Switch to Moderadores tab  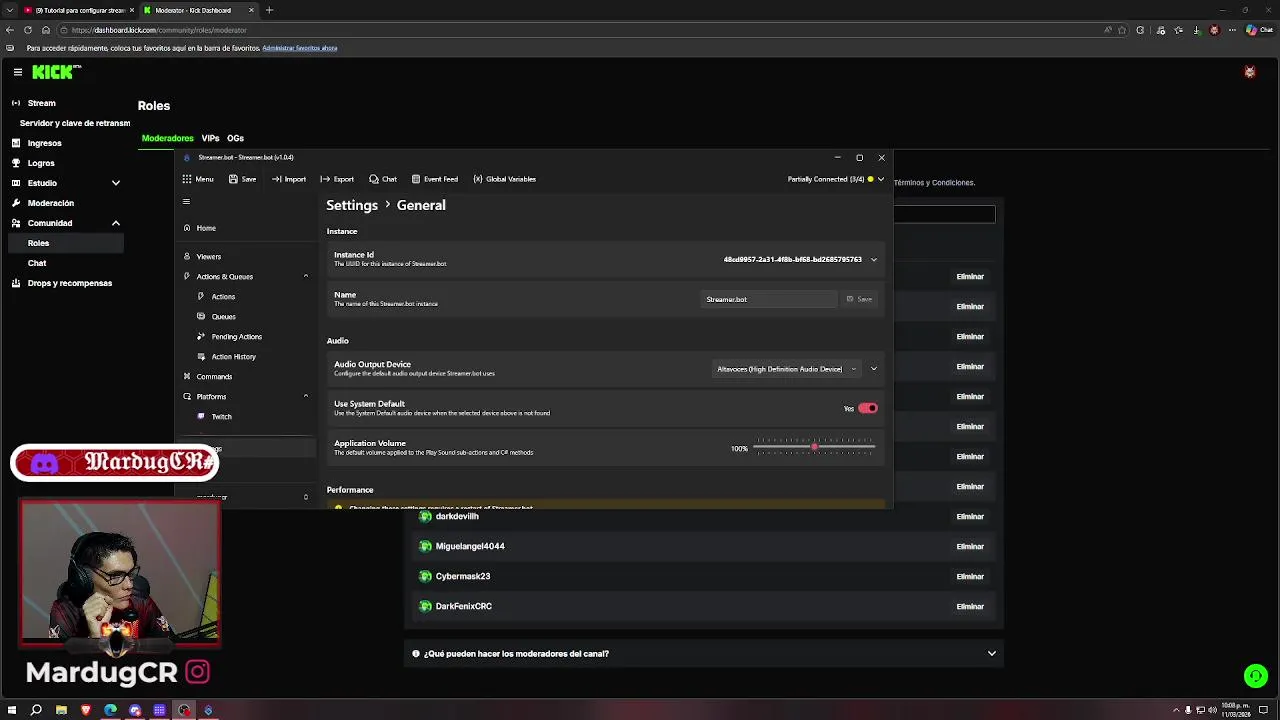point(167,138)
